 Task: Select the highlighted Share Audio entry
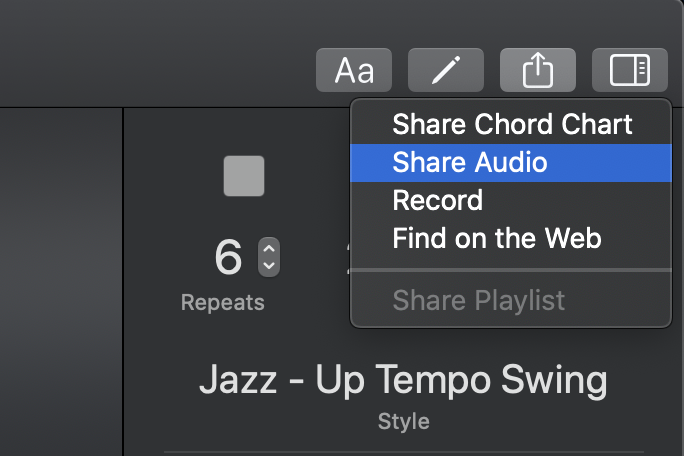click(511, 163)
